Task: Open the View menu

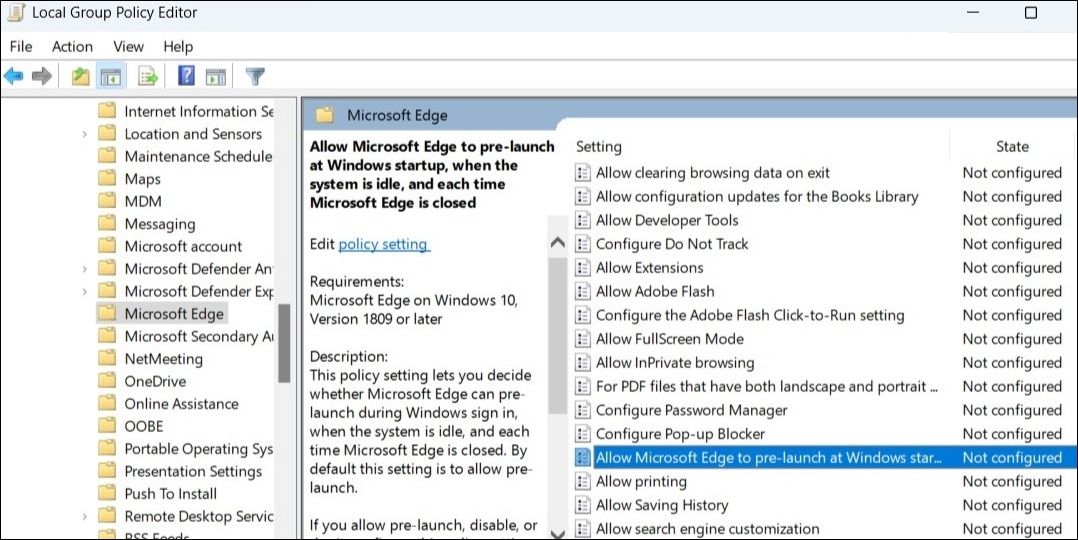Action: point(128,46)
